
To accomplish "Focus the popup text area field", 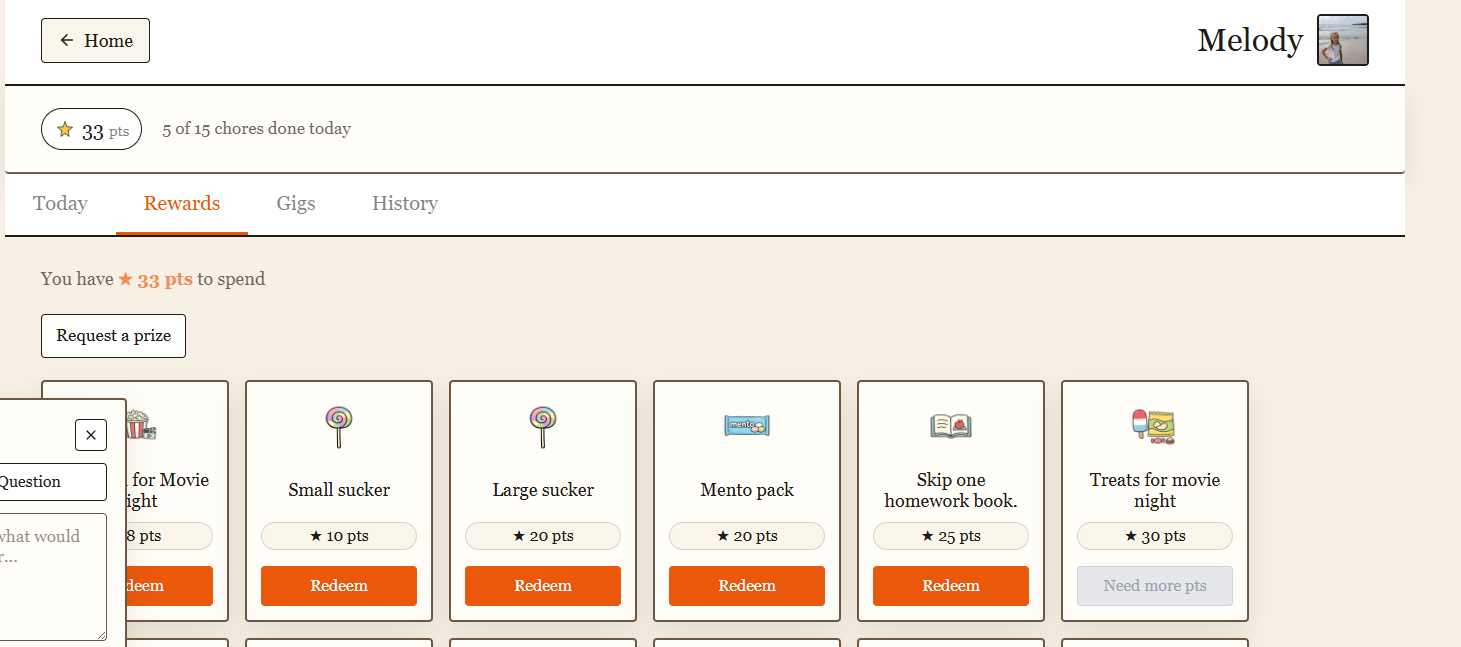I will point(50,577).
